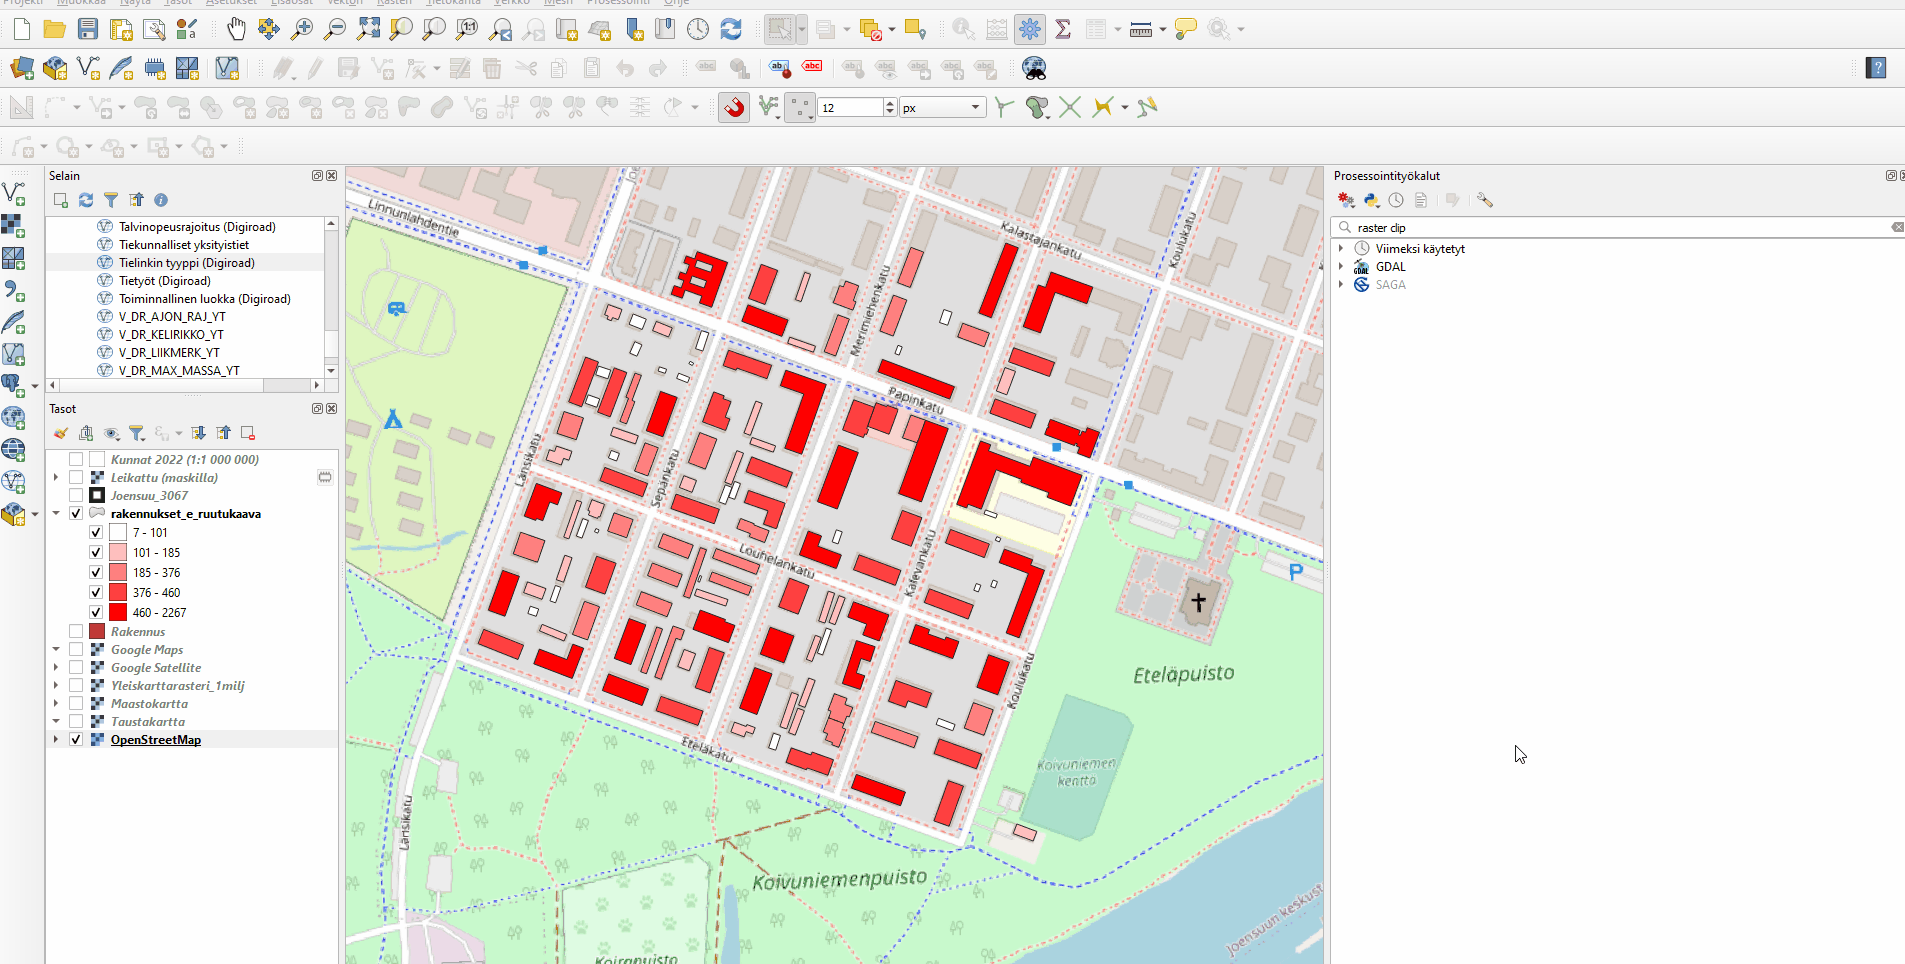Select the measure line ruler tool
1905x964 pixels.
pos(1140,29)
